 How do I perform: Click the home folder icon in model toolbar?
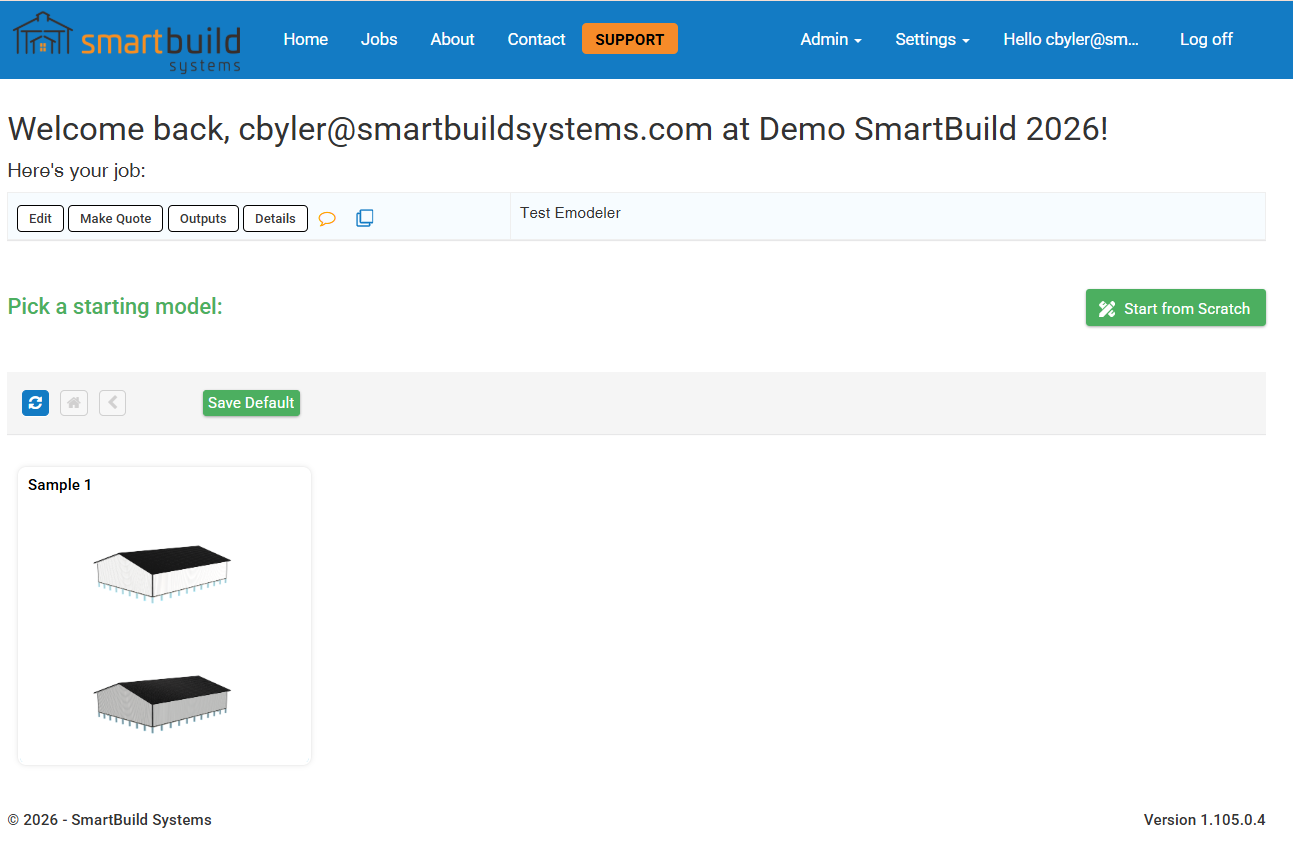coord(74,403)
